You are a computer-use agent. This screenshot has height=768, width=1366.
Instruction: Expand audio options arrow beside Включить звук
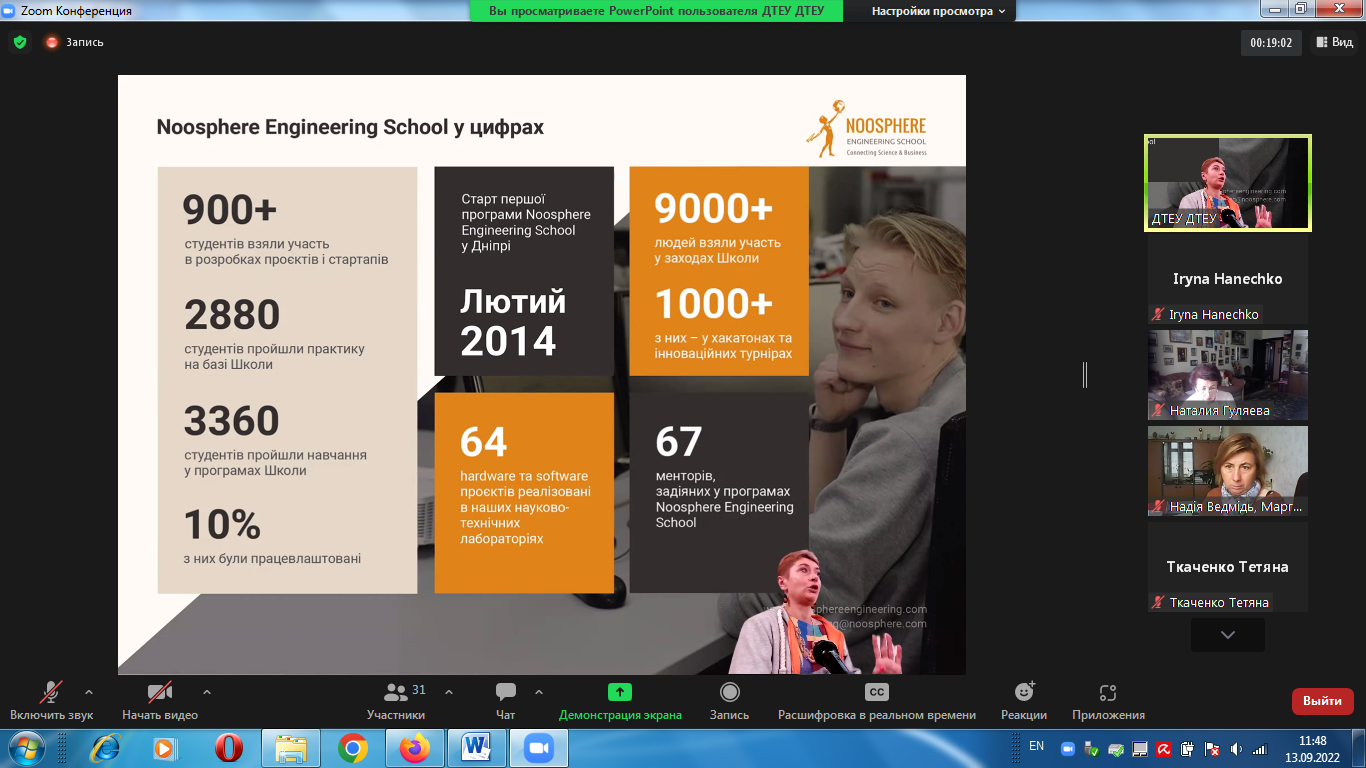tap(89, 691)
